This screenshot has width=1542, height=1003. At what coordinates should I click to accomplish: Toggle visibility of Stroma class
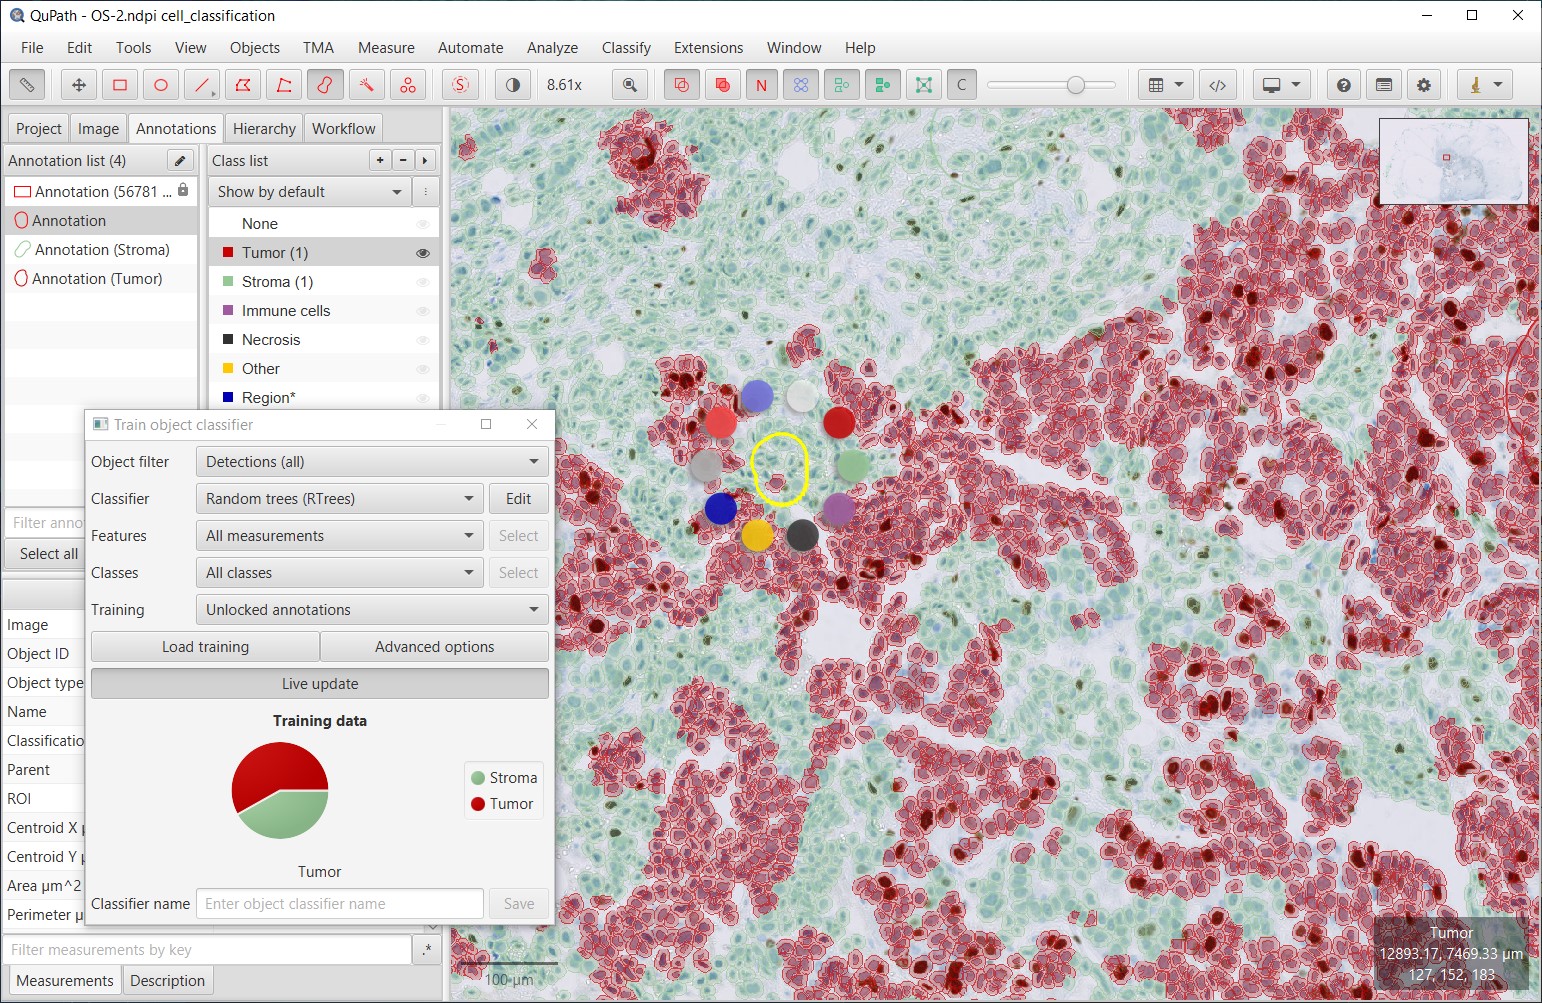[422, 282]
